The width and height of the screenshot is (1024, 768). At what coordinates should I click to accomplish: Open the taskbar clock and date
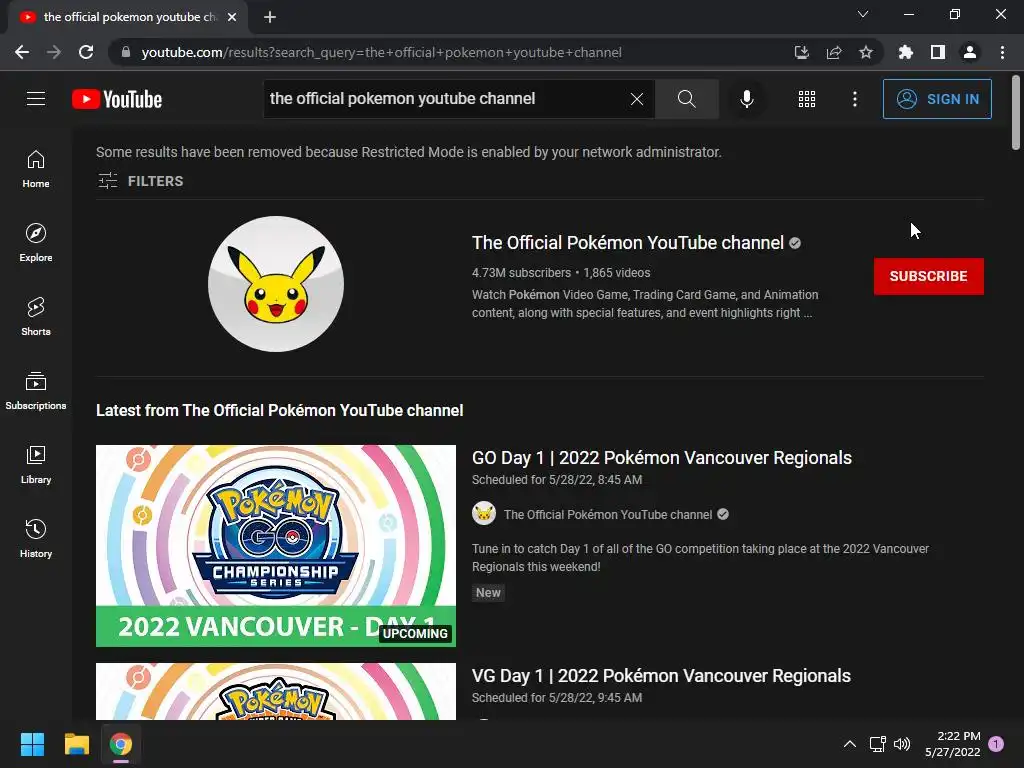[x=953, y=744]
